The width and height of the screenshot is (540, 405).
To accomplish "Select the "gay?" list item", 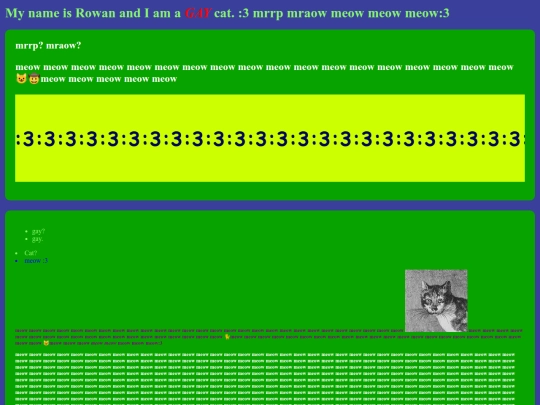I will [38, 231].
